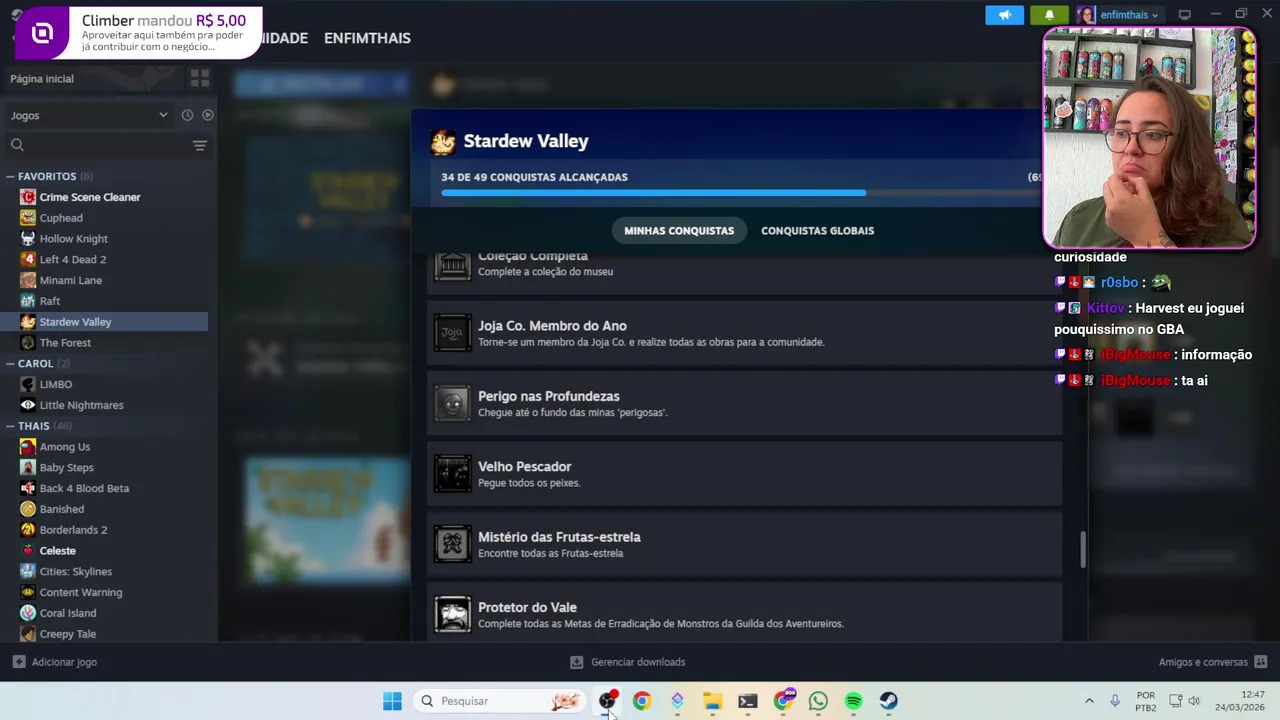Open Google Chrome from taskbar
The image size is (1280, 720).
(x=642, y=701)
